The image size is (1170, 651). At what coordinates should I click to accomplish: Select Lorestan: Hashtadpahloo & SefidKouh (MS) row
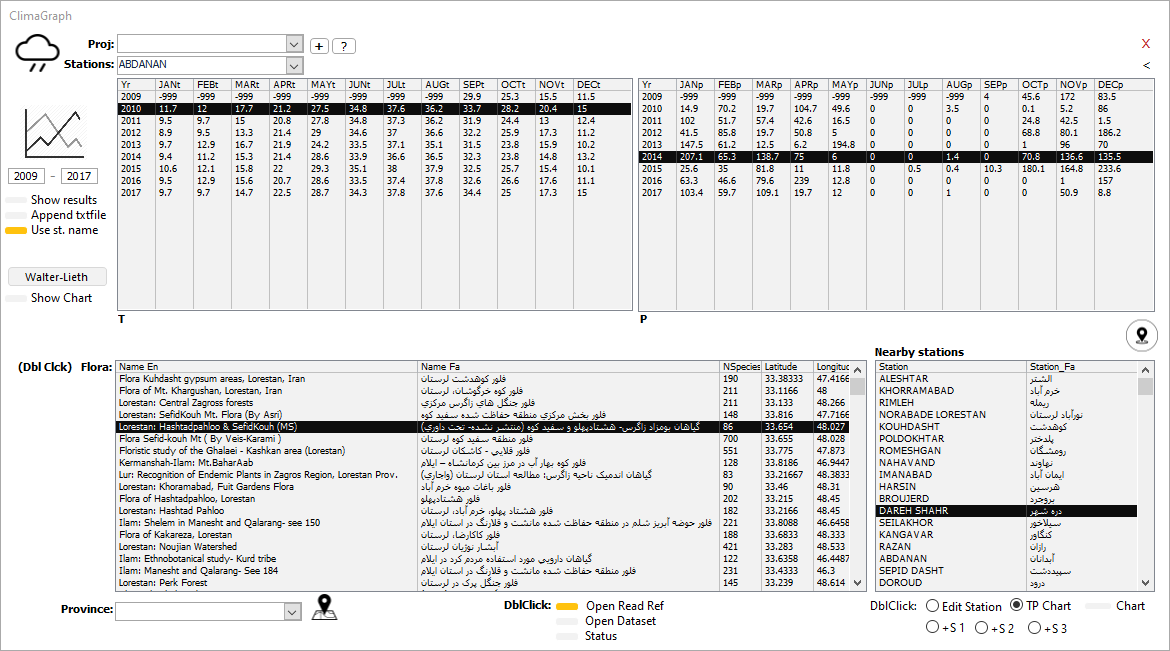point(484,427)
